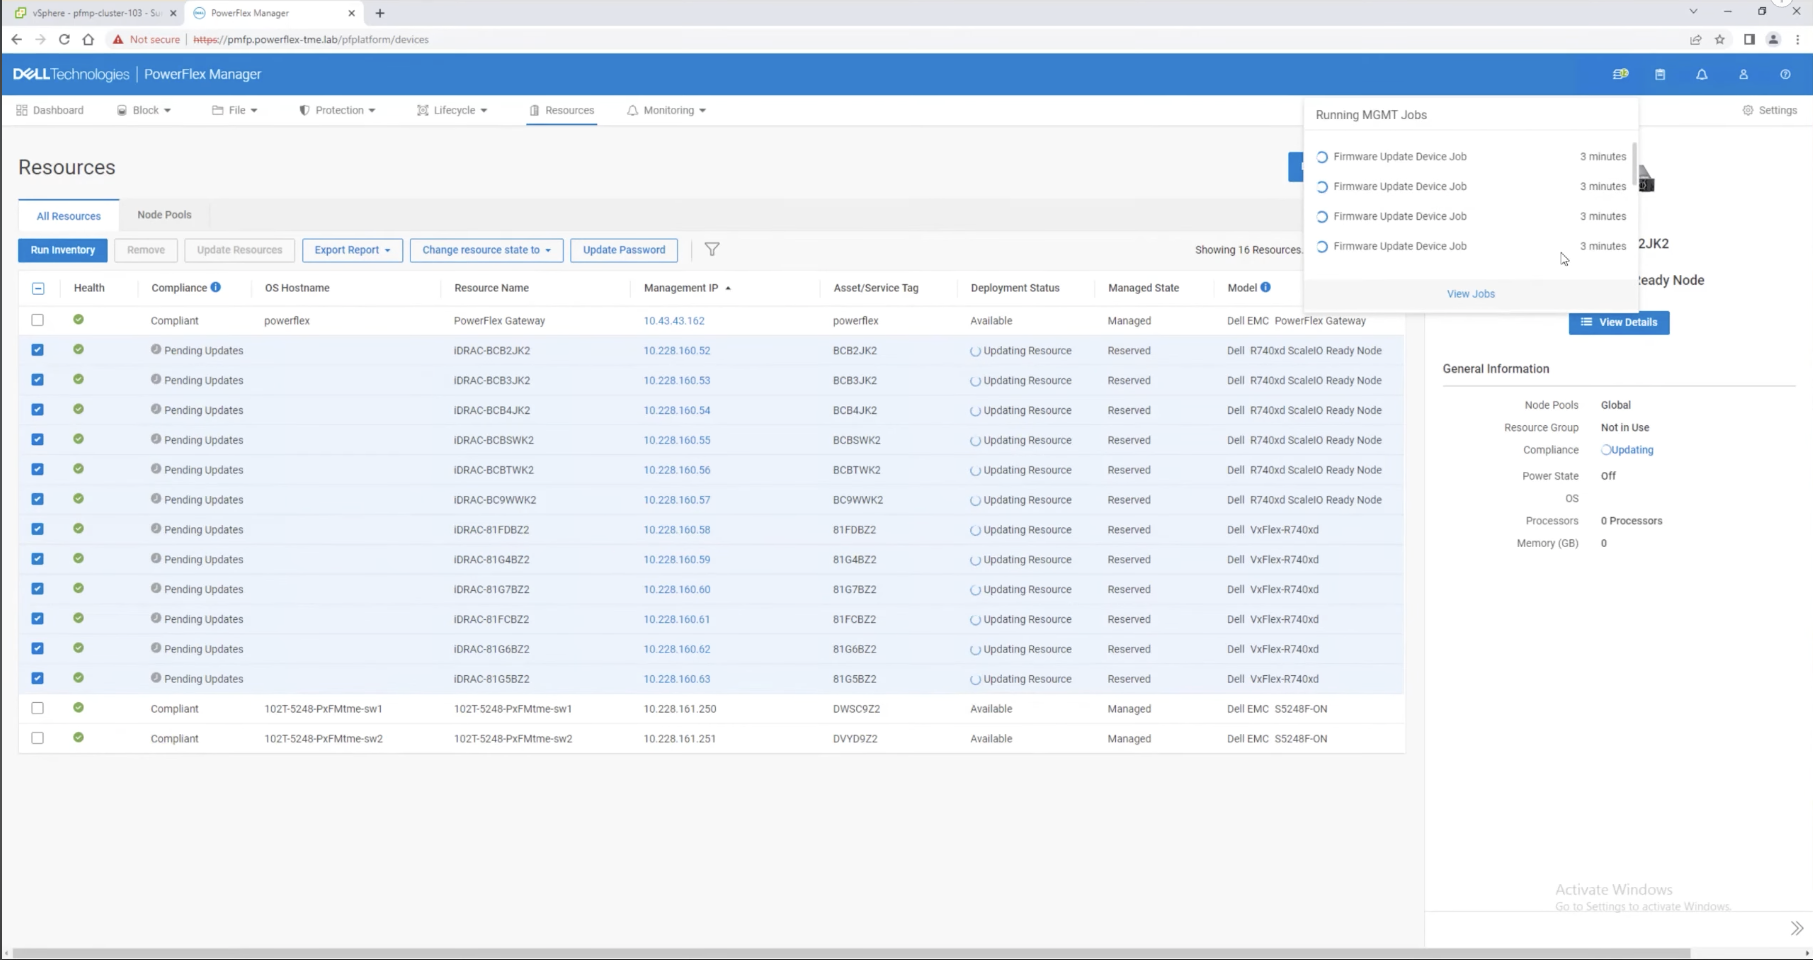
Task: Check the PowerFlex Gateway row checkbox
Action: pos(38,320)
